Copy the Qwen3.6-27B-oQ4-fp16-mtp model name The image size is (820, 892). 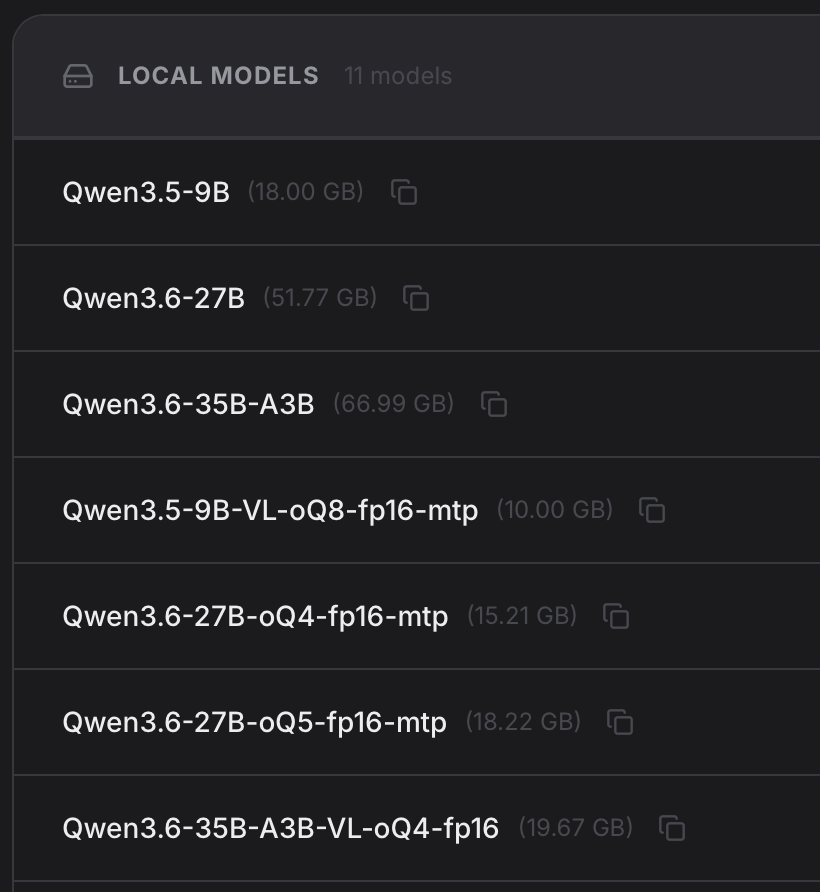coord(616,616)
